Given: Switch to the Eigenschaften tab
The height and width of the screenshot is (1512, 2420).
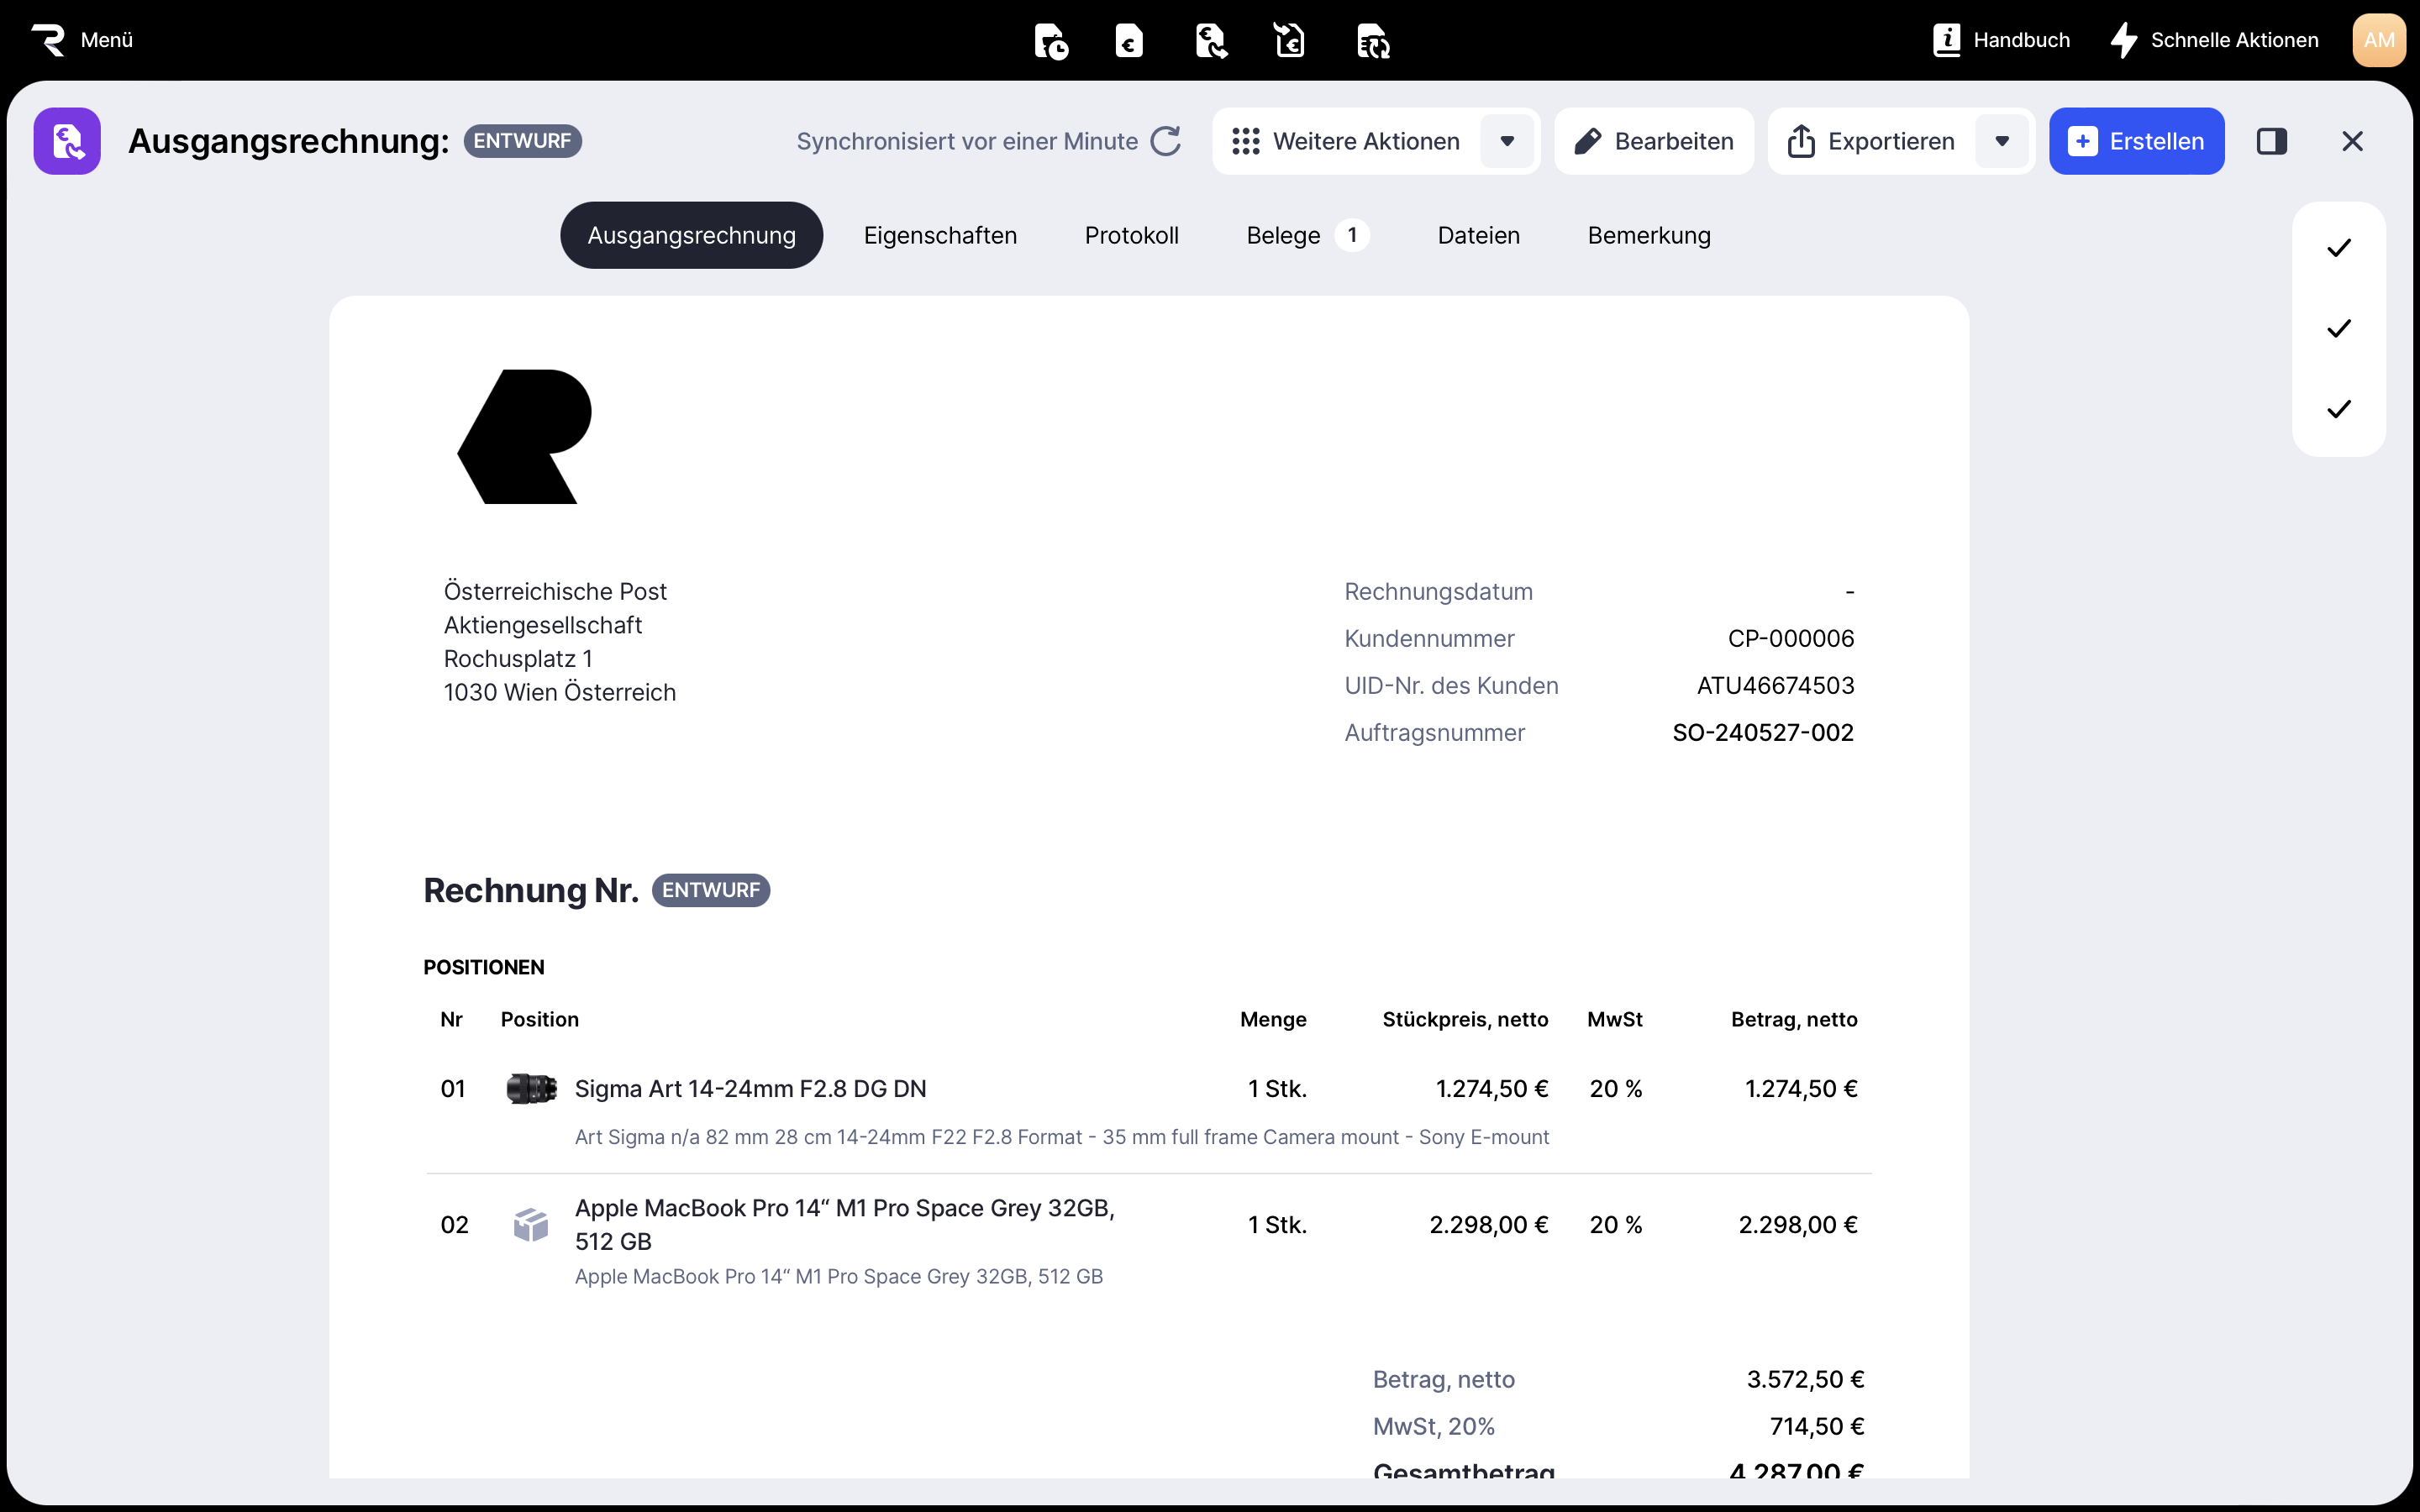Looking at the screenshot, I should 940,235.
